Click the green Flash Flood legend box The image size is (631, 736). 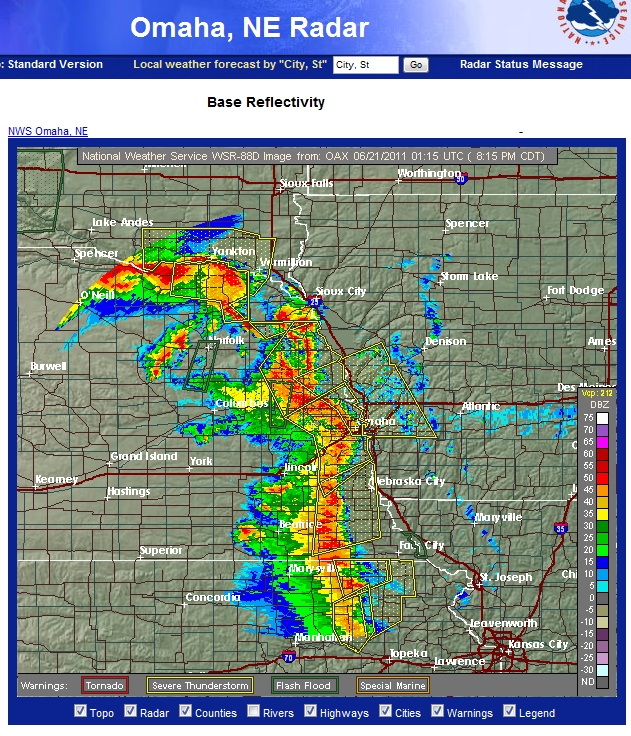tap(305, 685)
